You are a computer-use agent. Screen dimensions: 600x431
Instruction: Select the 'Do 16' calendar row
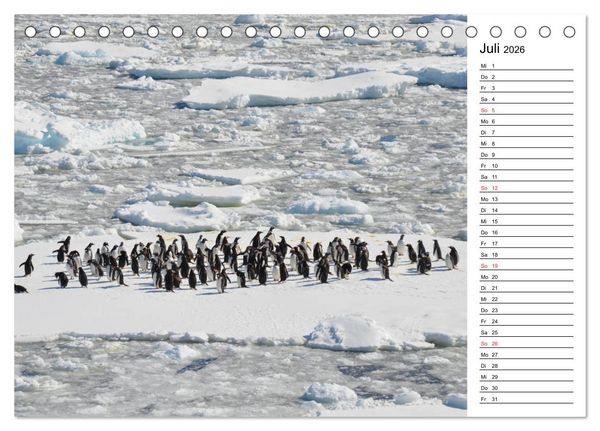[527, 232]
